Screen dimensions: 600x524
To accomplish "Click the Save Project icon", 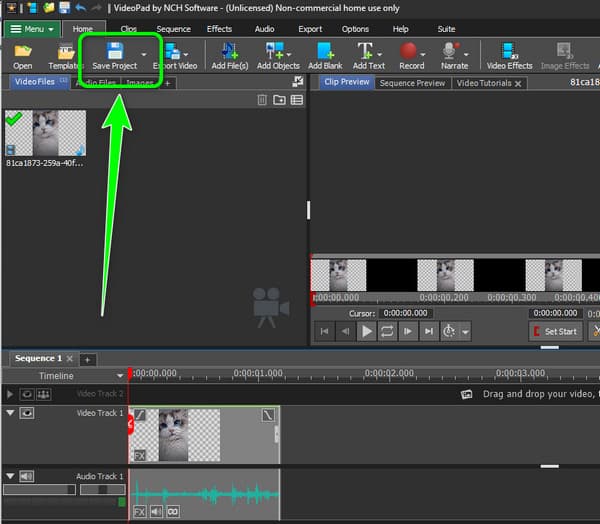I will point(115,51).
